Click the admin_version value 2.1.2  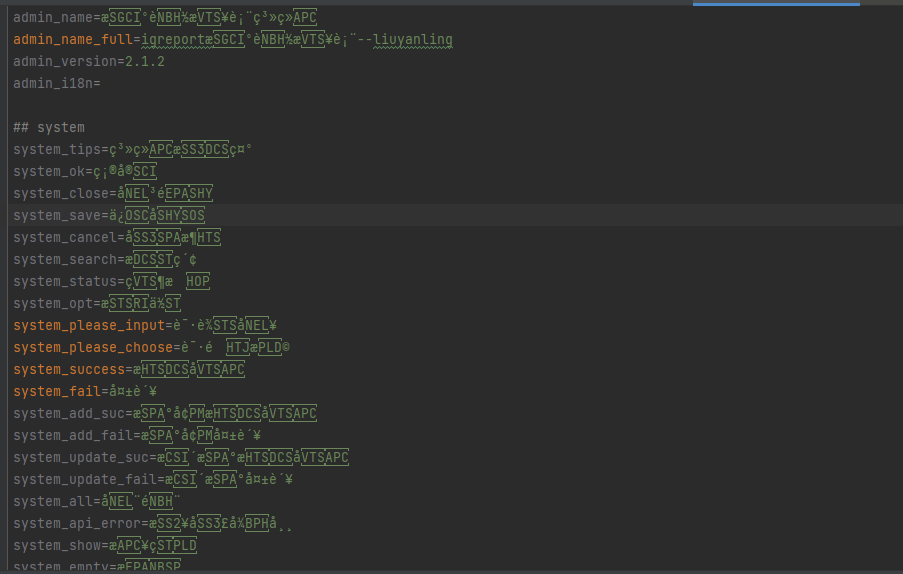coord(145,62)
